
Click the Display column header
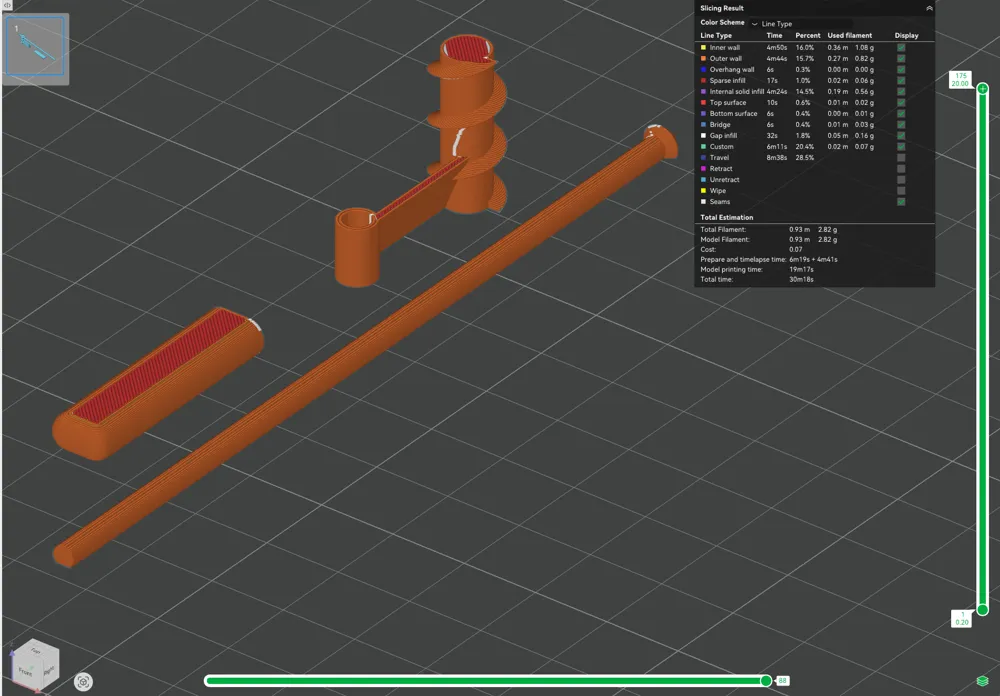906,36
